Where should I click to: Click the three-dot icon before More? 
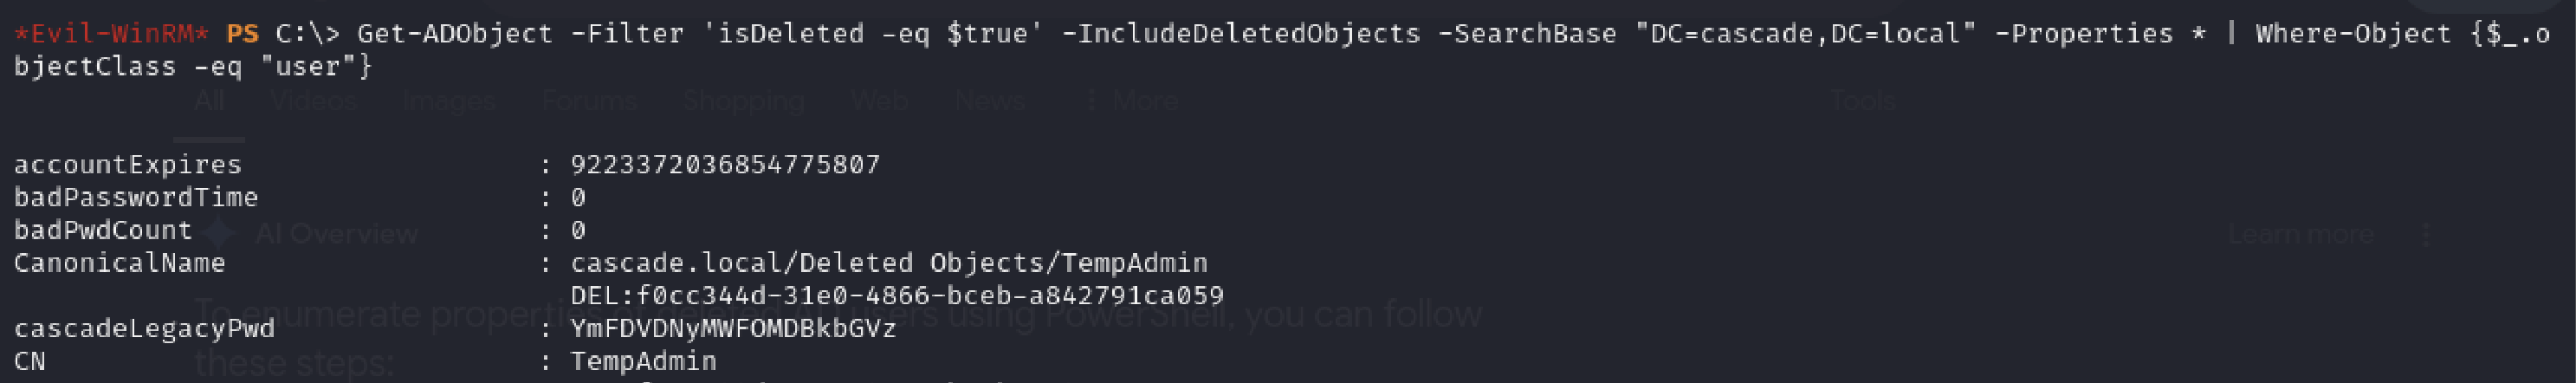[x=1092, y=100]
